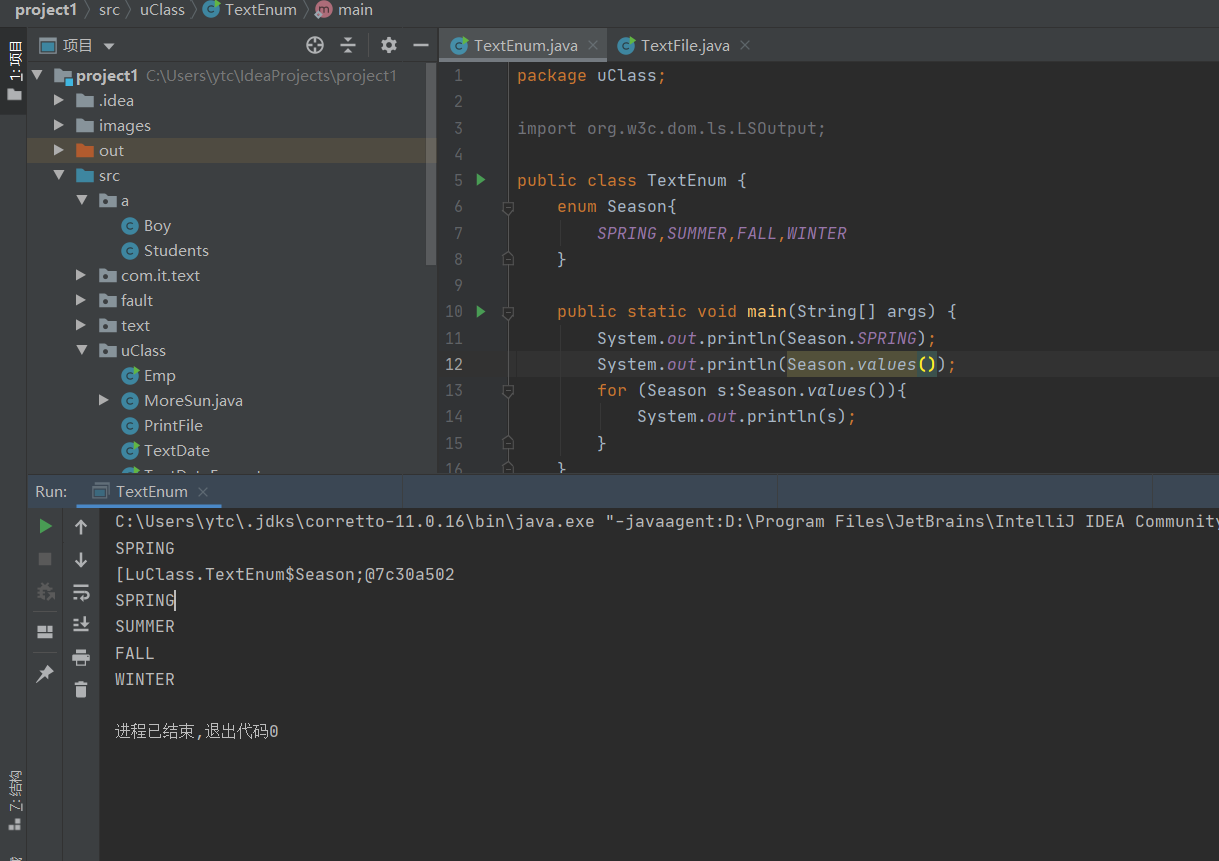Collapse the project1 root node
This screenshot has height=861, width=1219.
coord(38,75)
